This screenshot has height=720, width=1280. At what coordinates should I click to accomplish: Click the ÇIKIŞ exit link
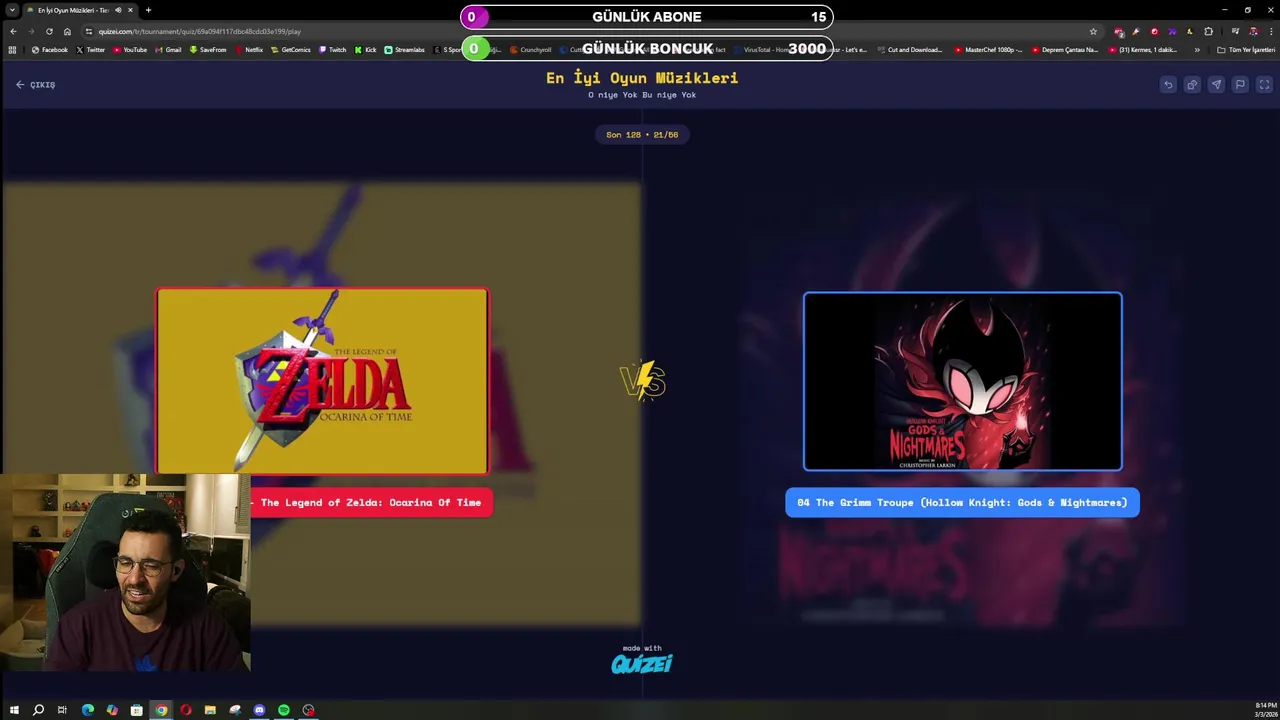click(36, 85)
